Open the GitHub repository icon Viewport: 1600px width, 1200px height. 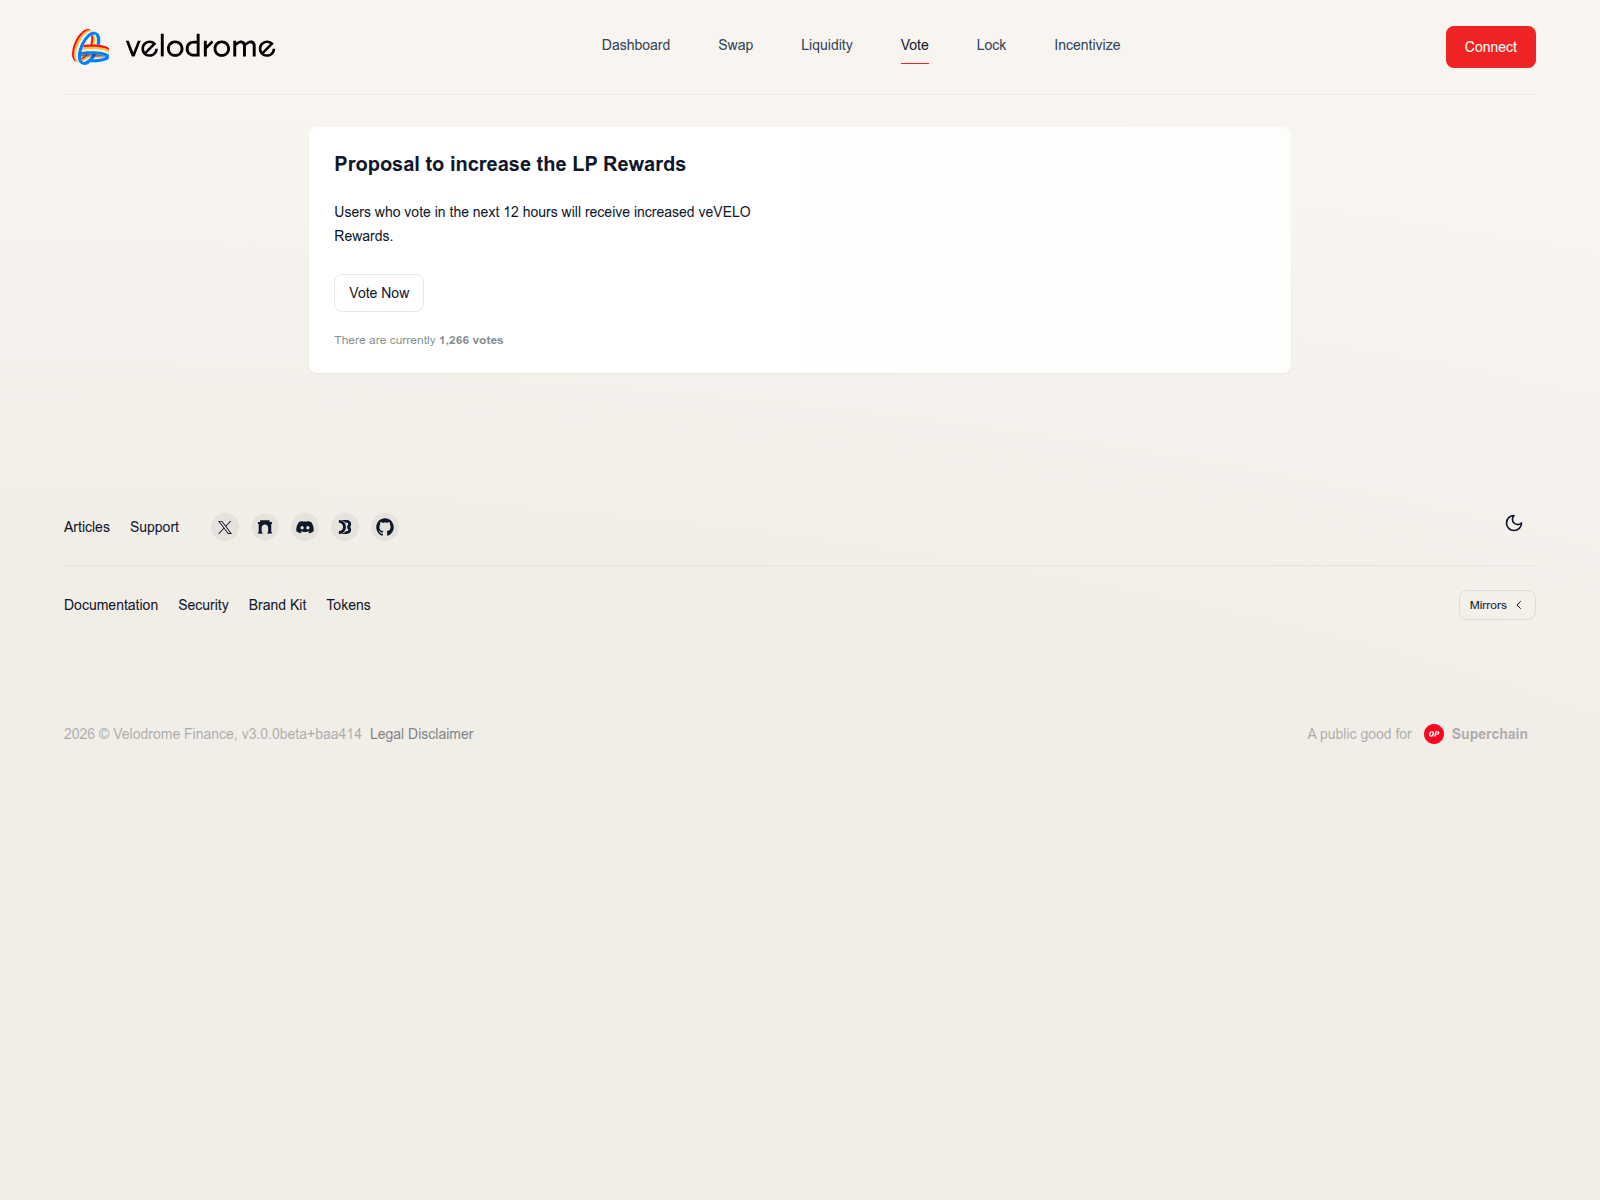[385, 527]
